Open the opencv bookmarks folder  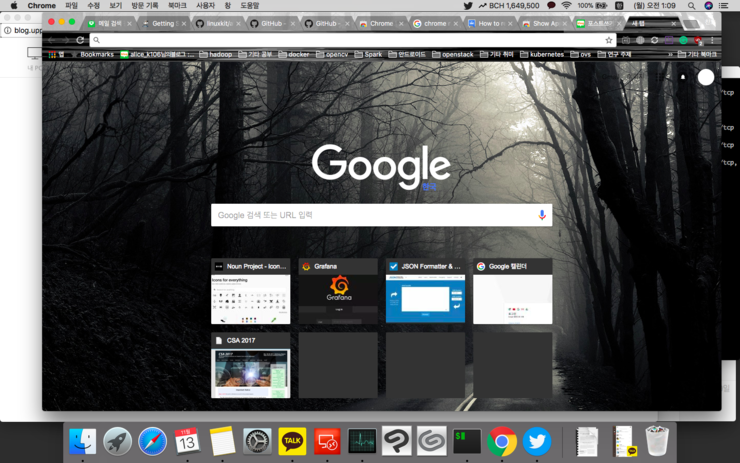[332, 54]
